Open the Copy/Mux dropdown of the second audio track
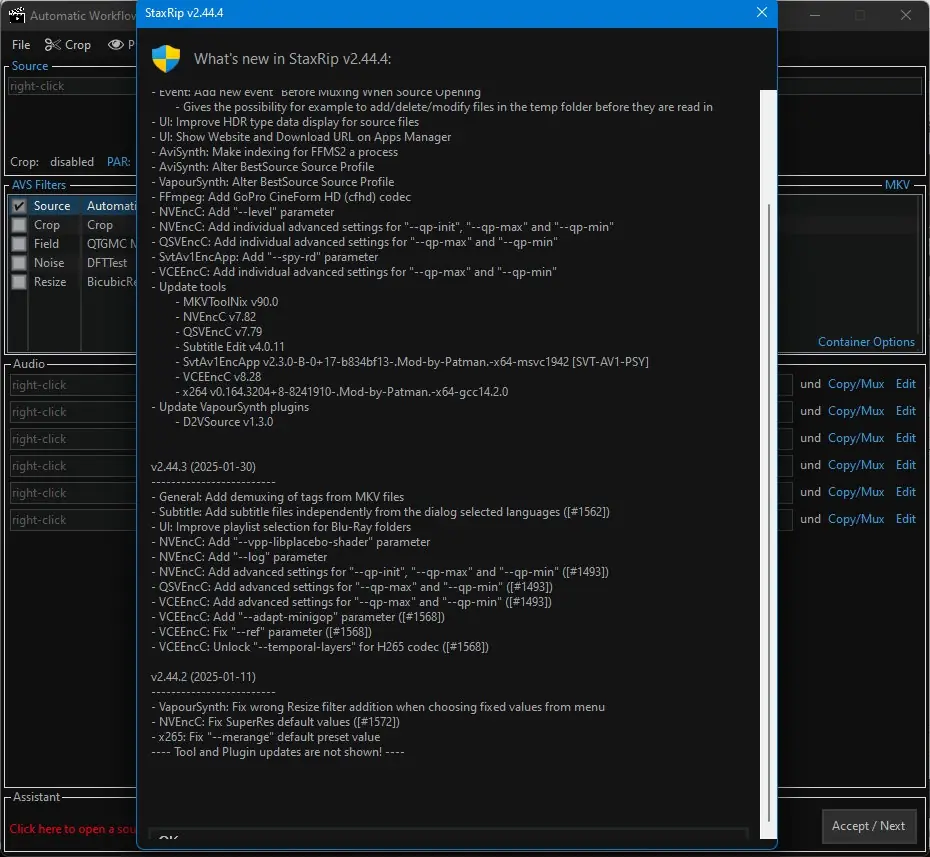930x857 pixels. [856, 410]
